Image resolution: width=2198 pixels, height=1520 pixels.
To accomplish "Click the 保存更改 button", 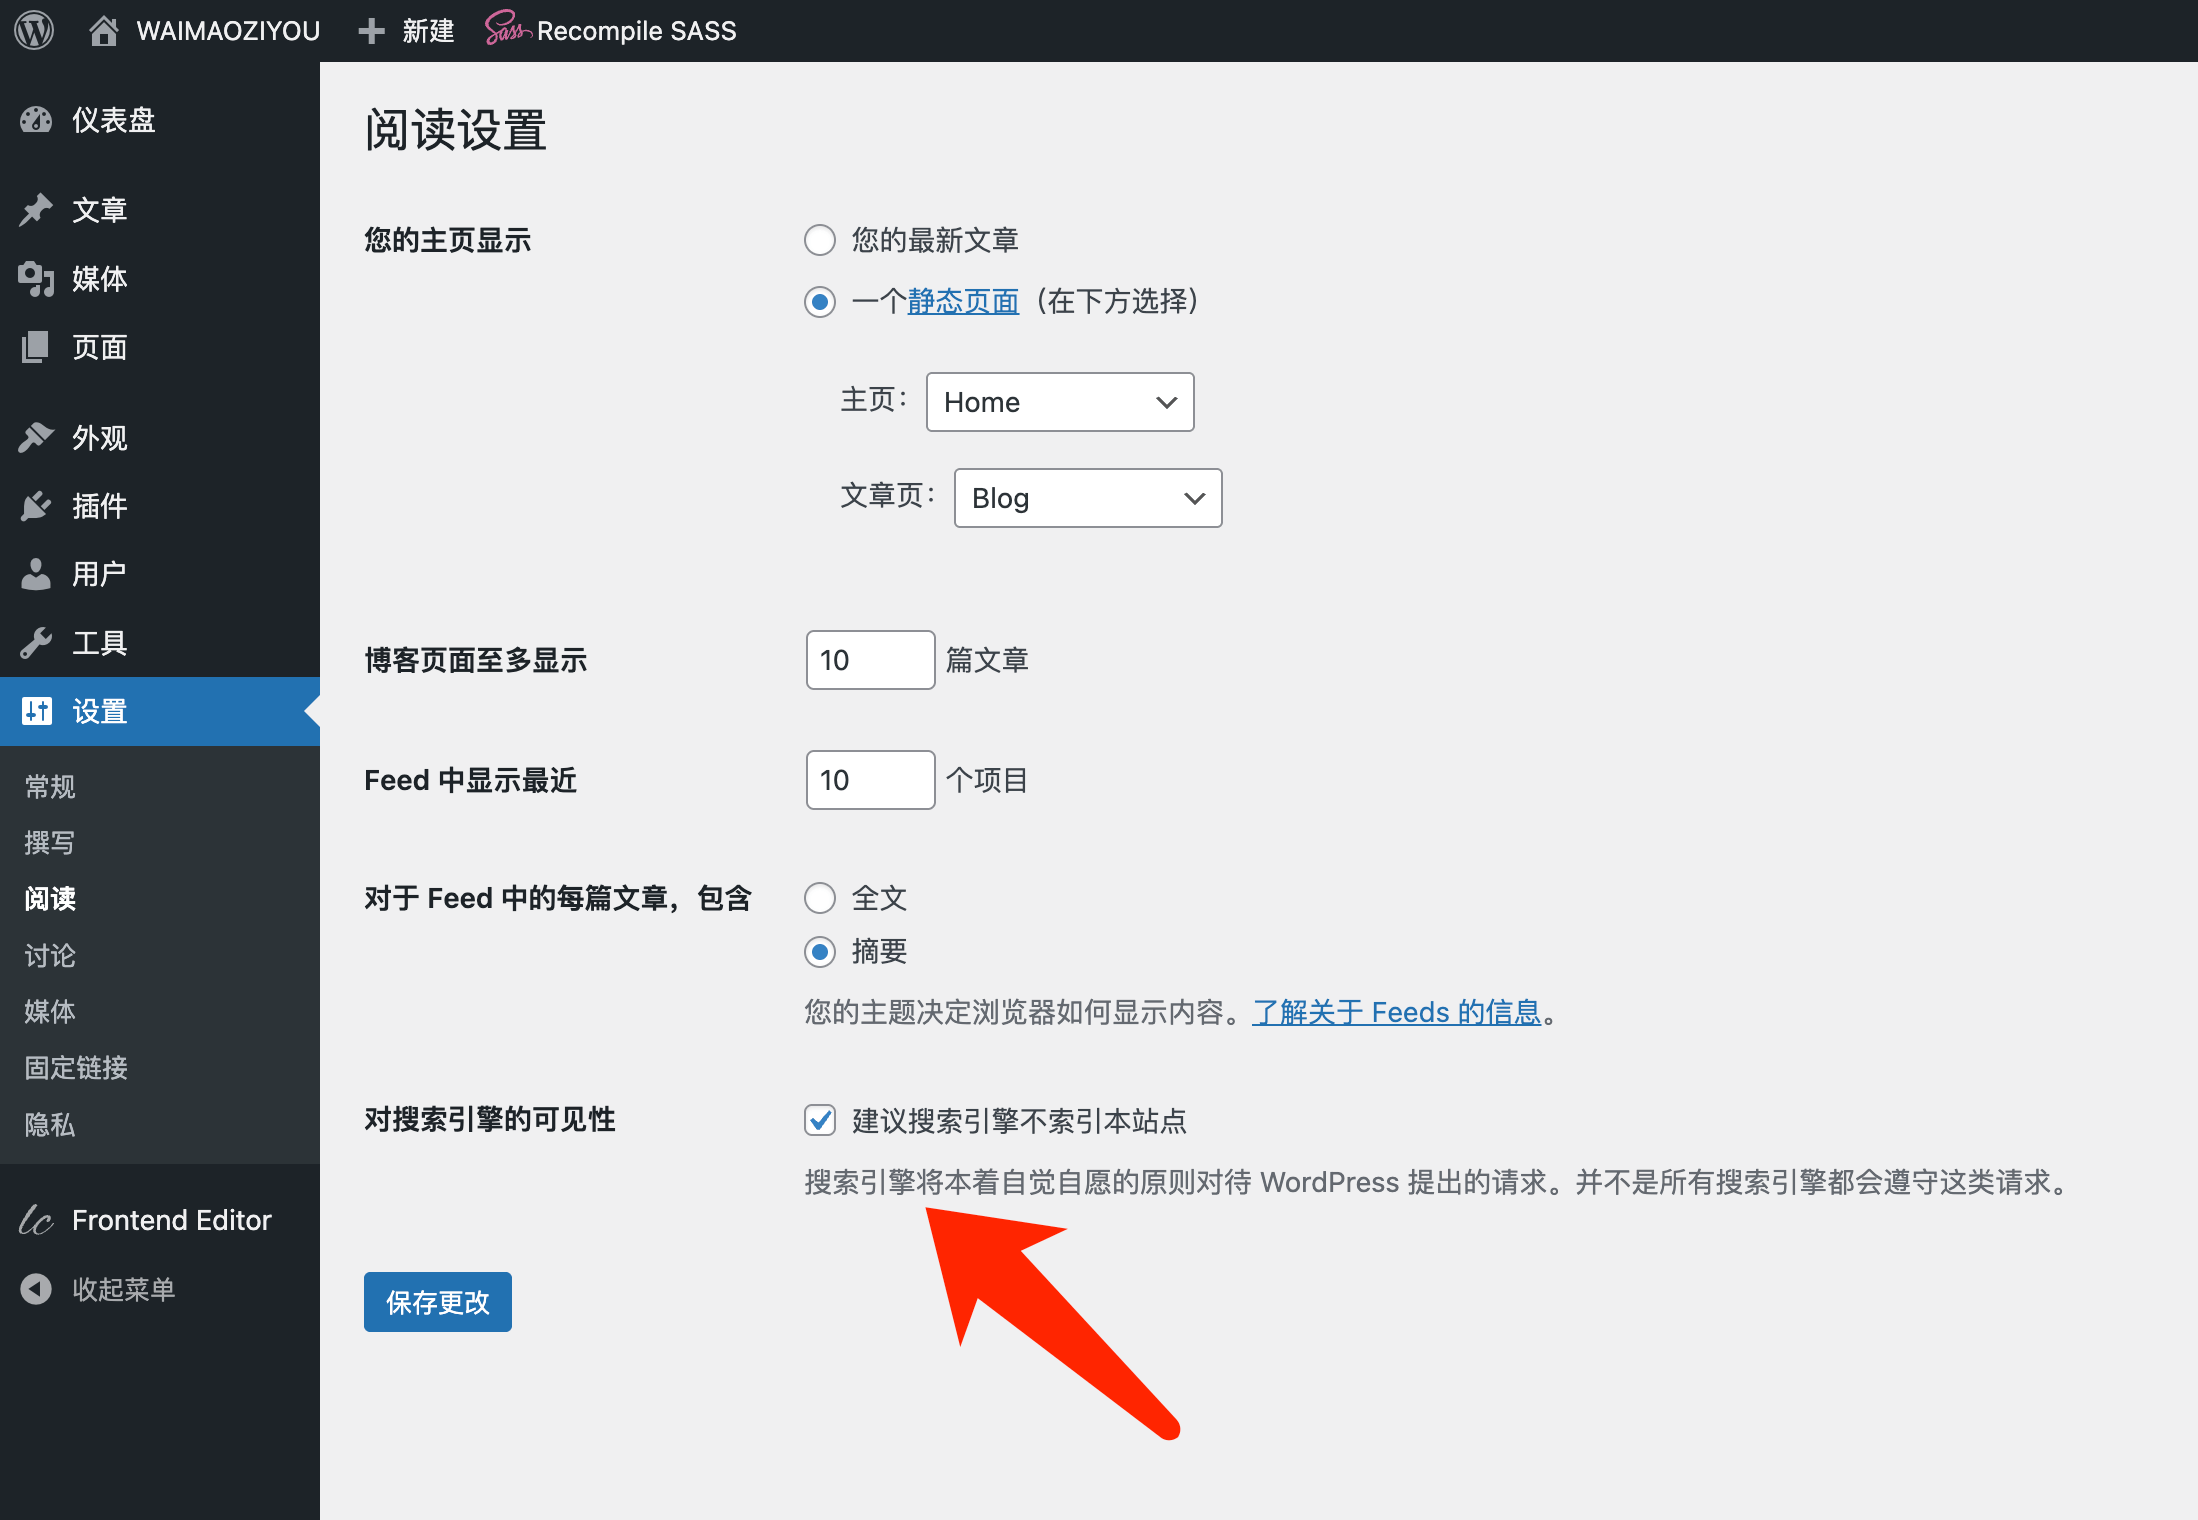I will (438, 1302).
